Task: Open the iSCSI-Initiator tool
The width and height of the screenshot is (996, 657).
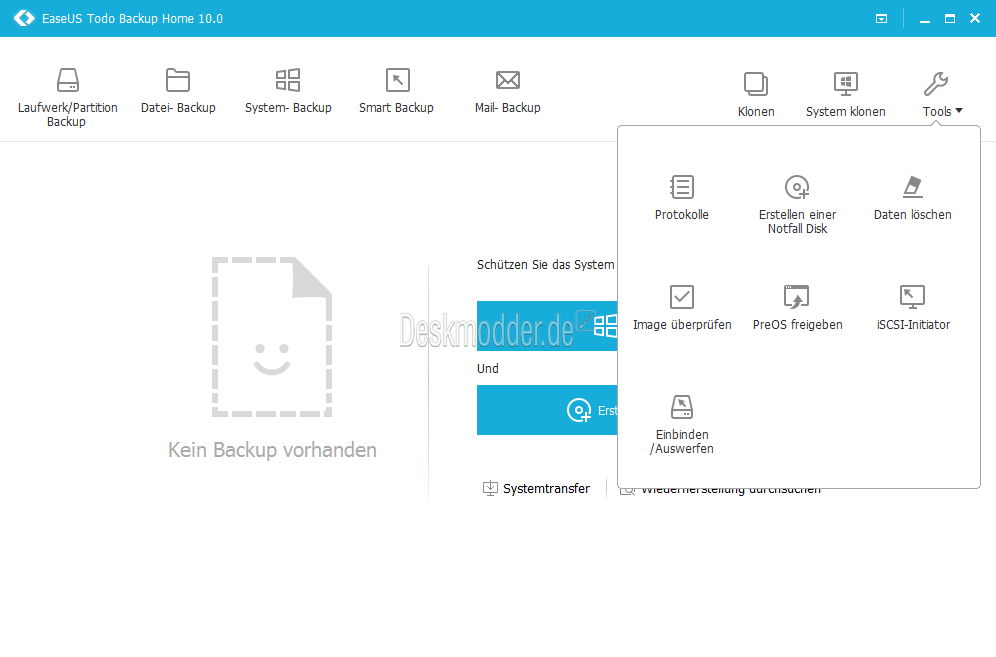Action: (x=913, y=308)
